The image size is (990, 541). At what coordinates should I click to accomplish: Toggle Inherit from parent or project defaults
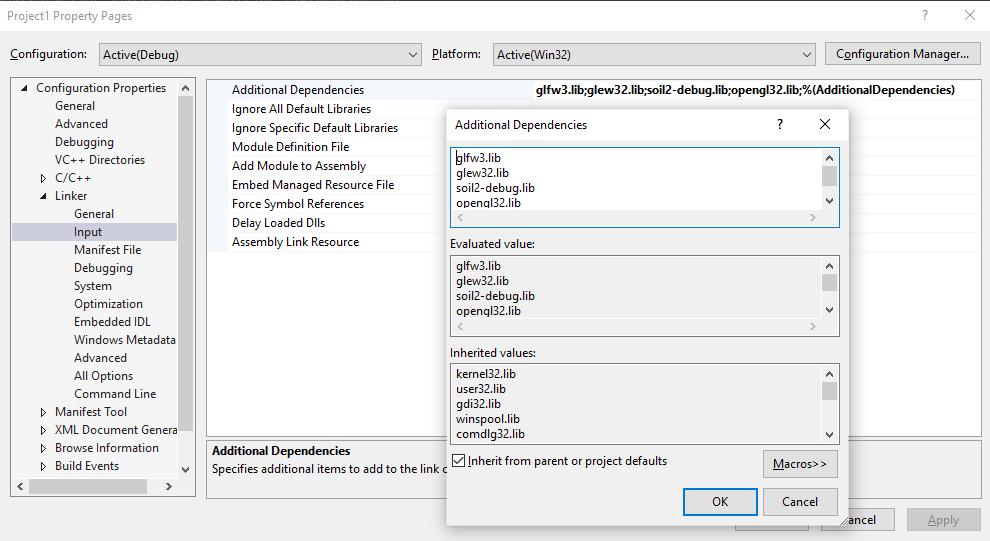pyautogui.click(x=459, y=461)
